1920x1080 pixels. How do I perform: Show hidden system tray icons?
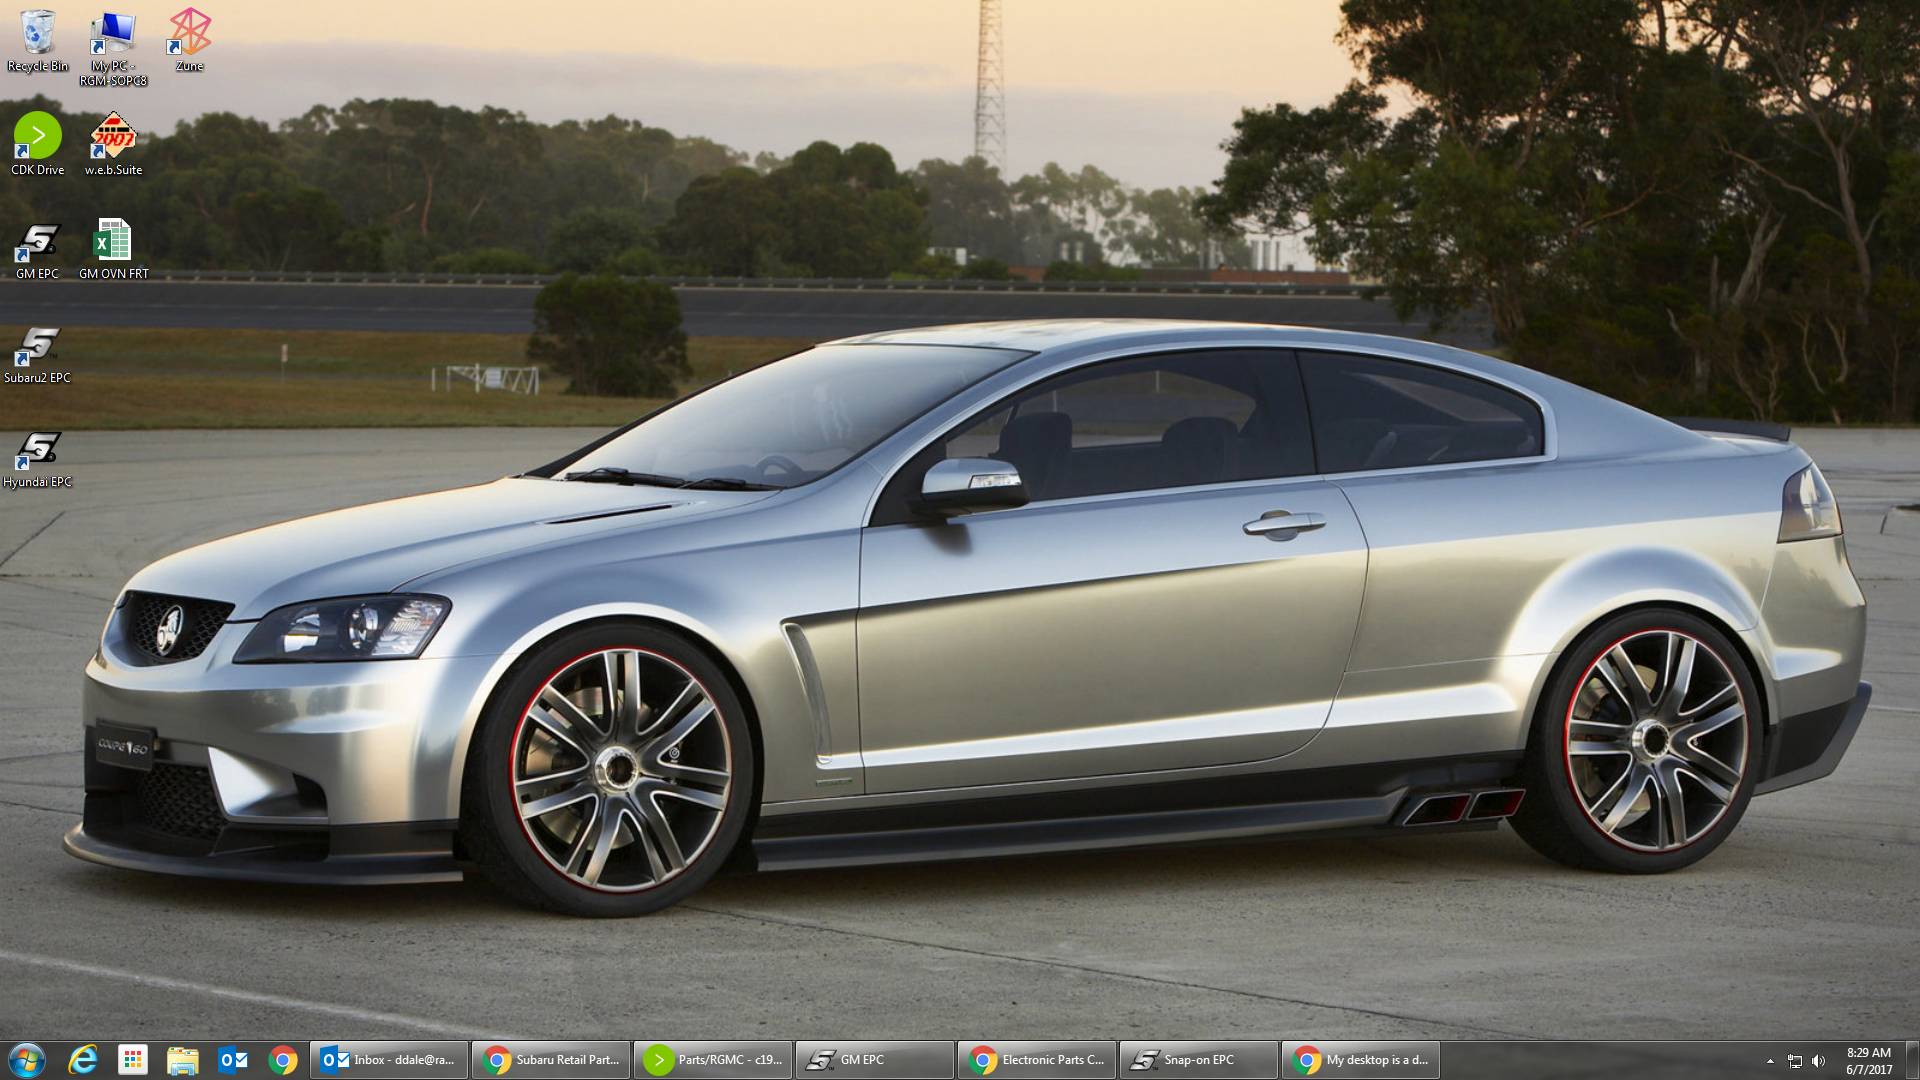click(x=1770, y=1061)
